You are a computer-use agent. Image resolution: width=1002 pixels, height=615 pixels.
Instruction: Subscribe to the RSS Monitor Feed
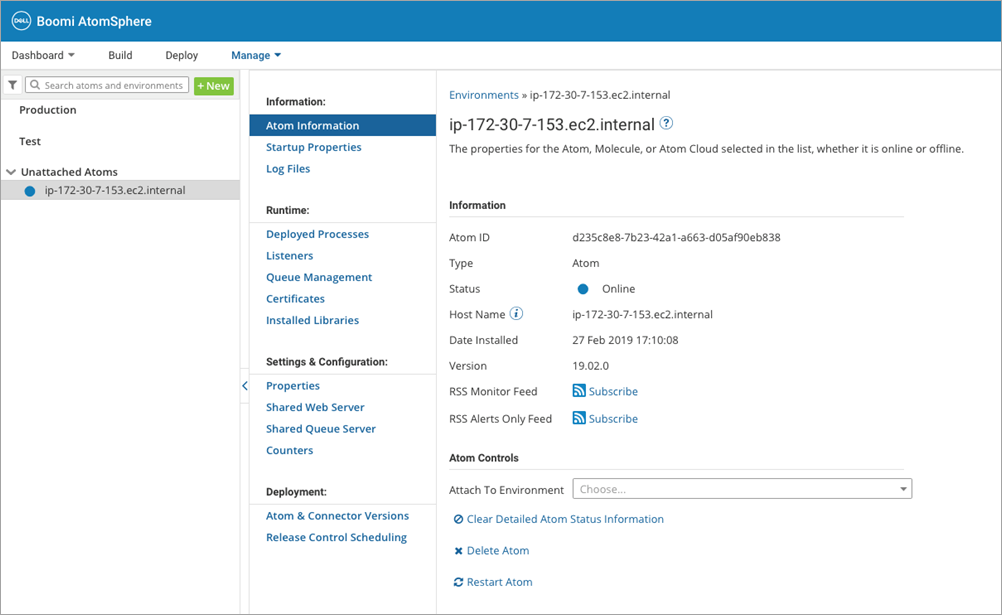pyautogui.click(x=613, y=391)
